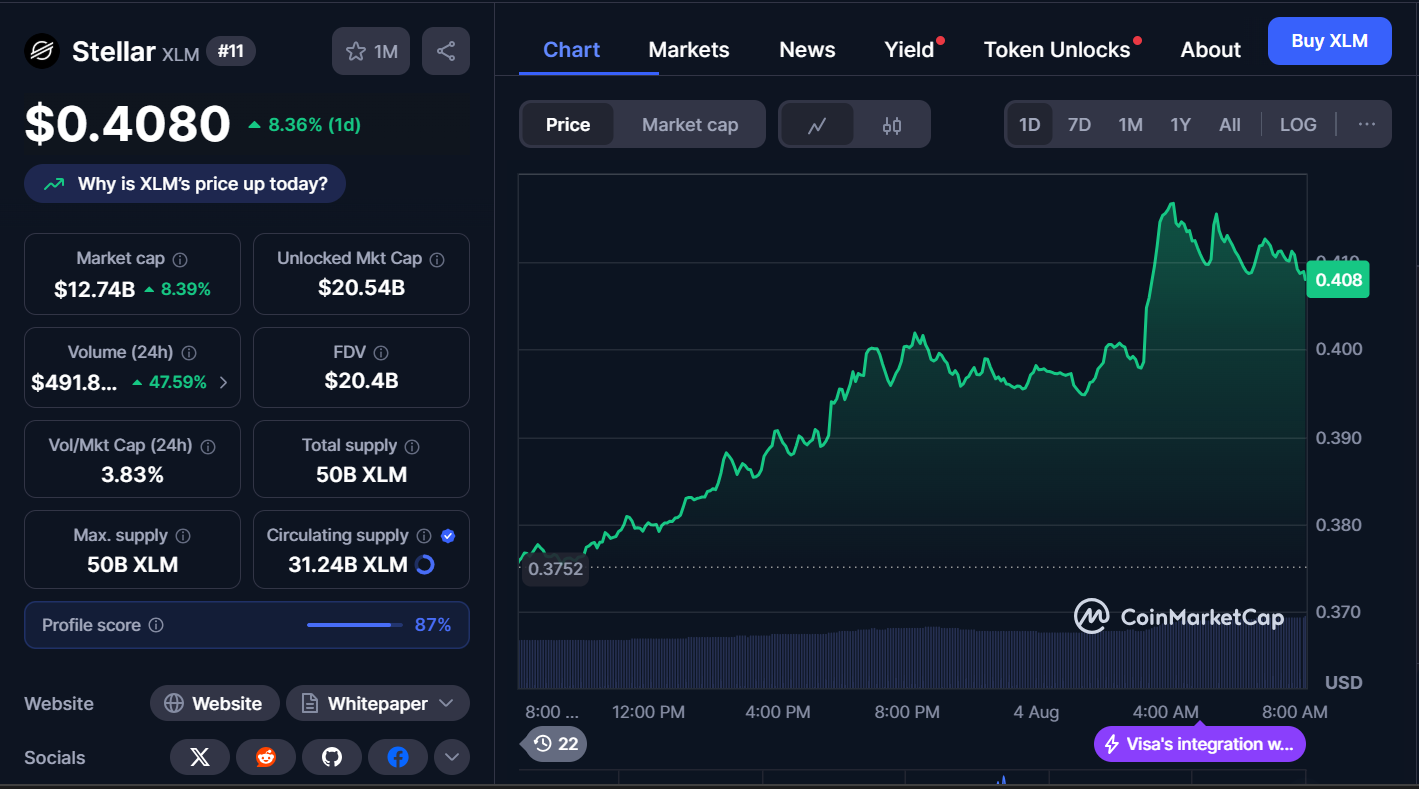Click the #11 rank badge
This screenshot has height=789, width=1419.
tap(231, 51)
